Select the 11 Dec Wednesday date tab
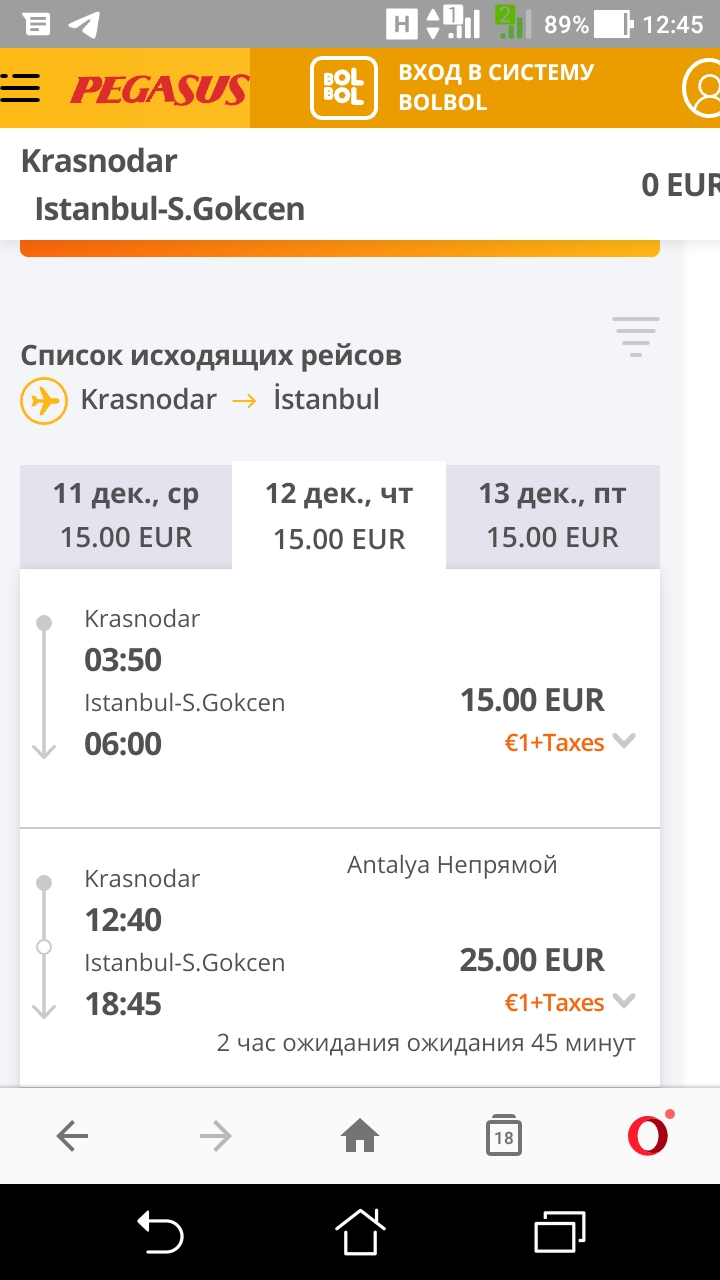720x1280 pixels. tap(126, 515)
